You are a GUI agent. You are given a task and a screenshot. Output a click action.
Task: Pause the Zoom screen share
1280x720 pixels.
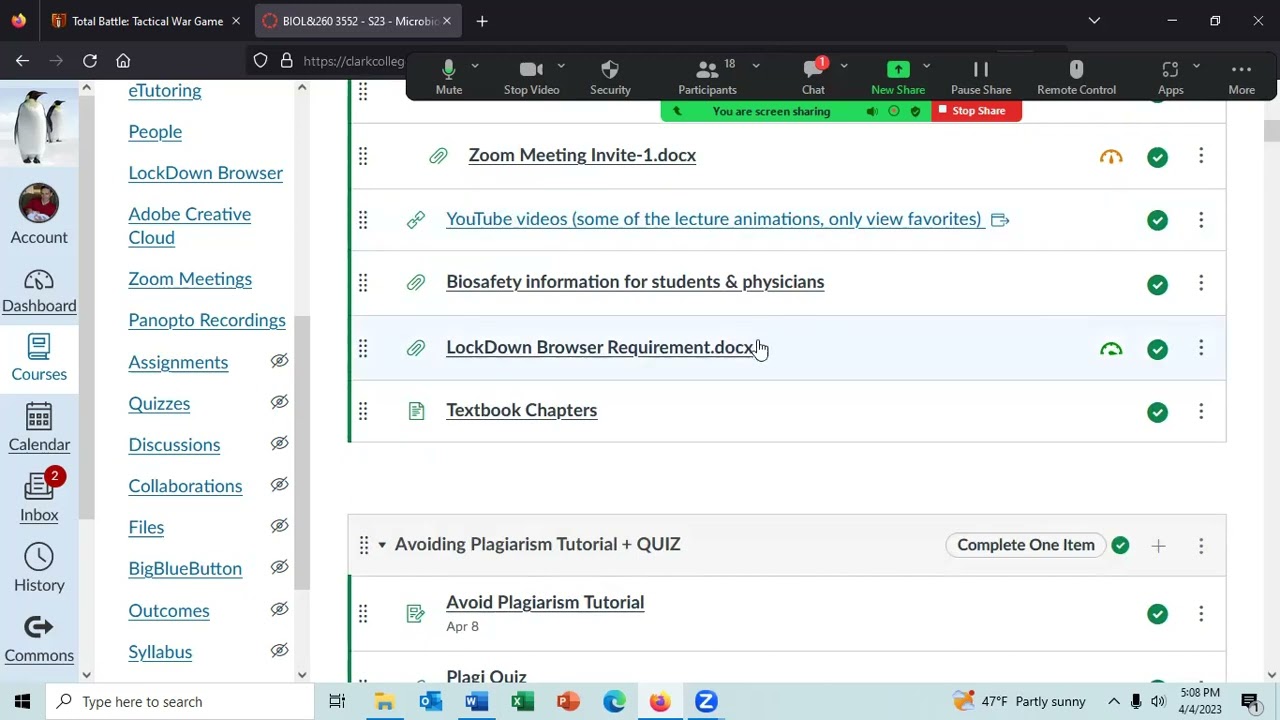(x=981, y=77)
